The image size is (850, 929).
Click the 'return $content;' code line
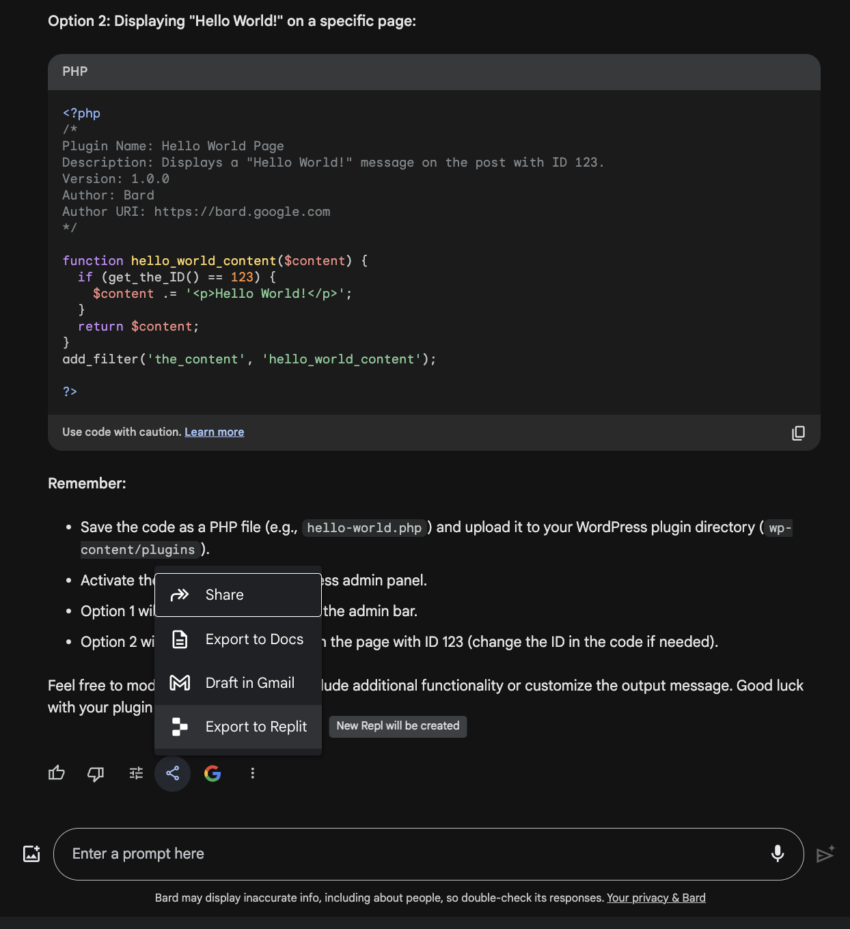coord(139,326)
